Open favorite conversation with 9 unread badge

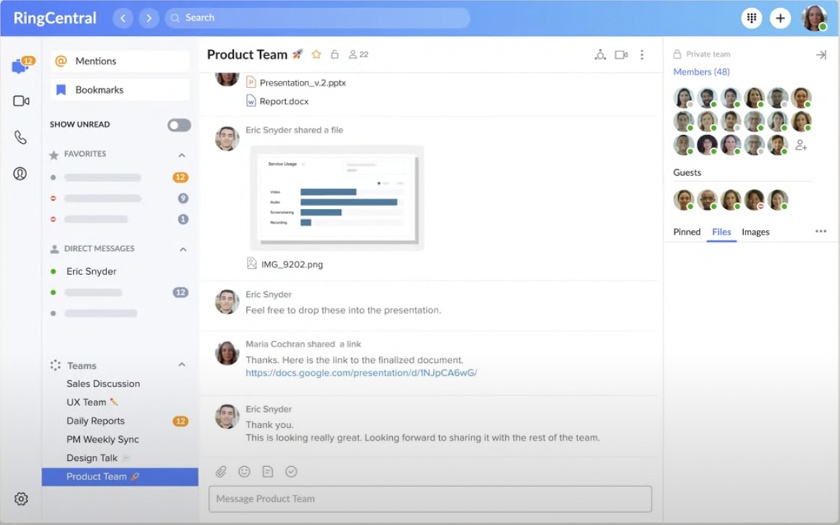120,198
